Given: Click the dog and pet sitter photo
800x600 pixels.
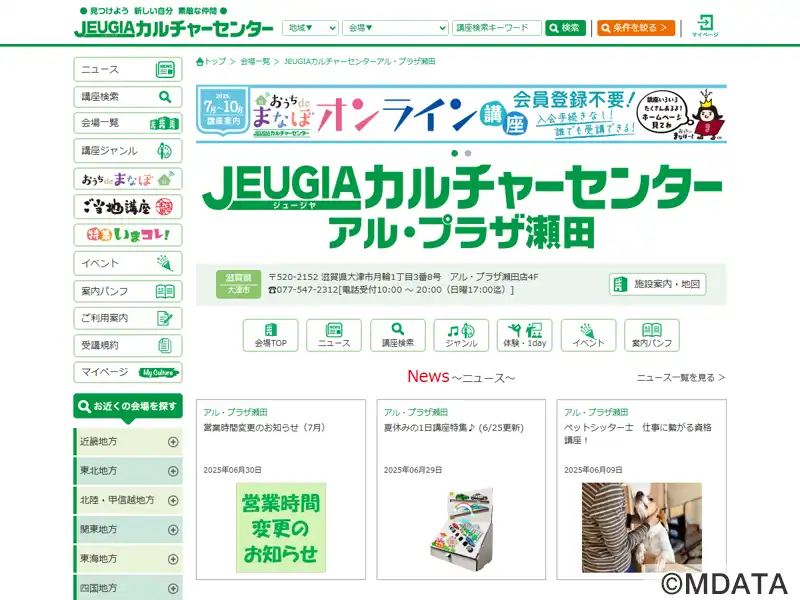Looking at the screenshot, I should [x=642, y=528].
